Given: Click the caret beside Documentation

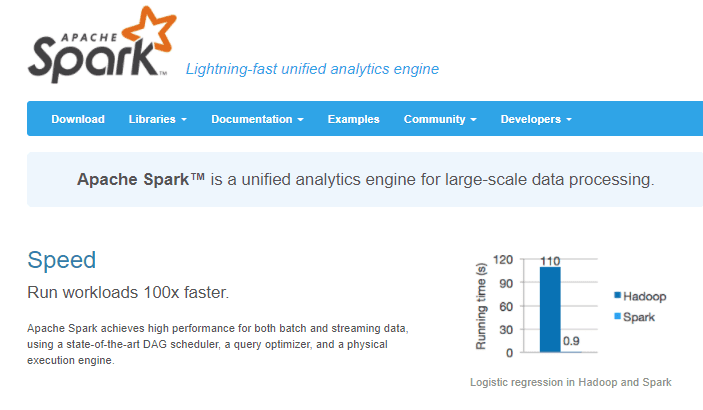Looking at the screenshot, I should [x=300, y=120].
